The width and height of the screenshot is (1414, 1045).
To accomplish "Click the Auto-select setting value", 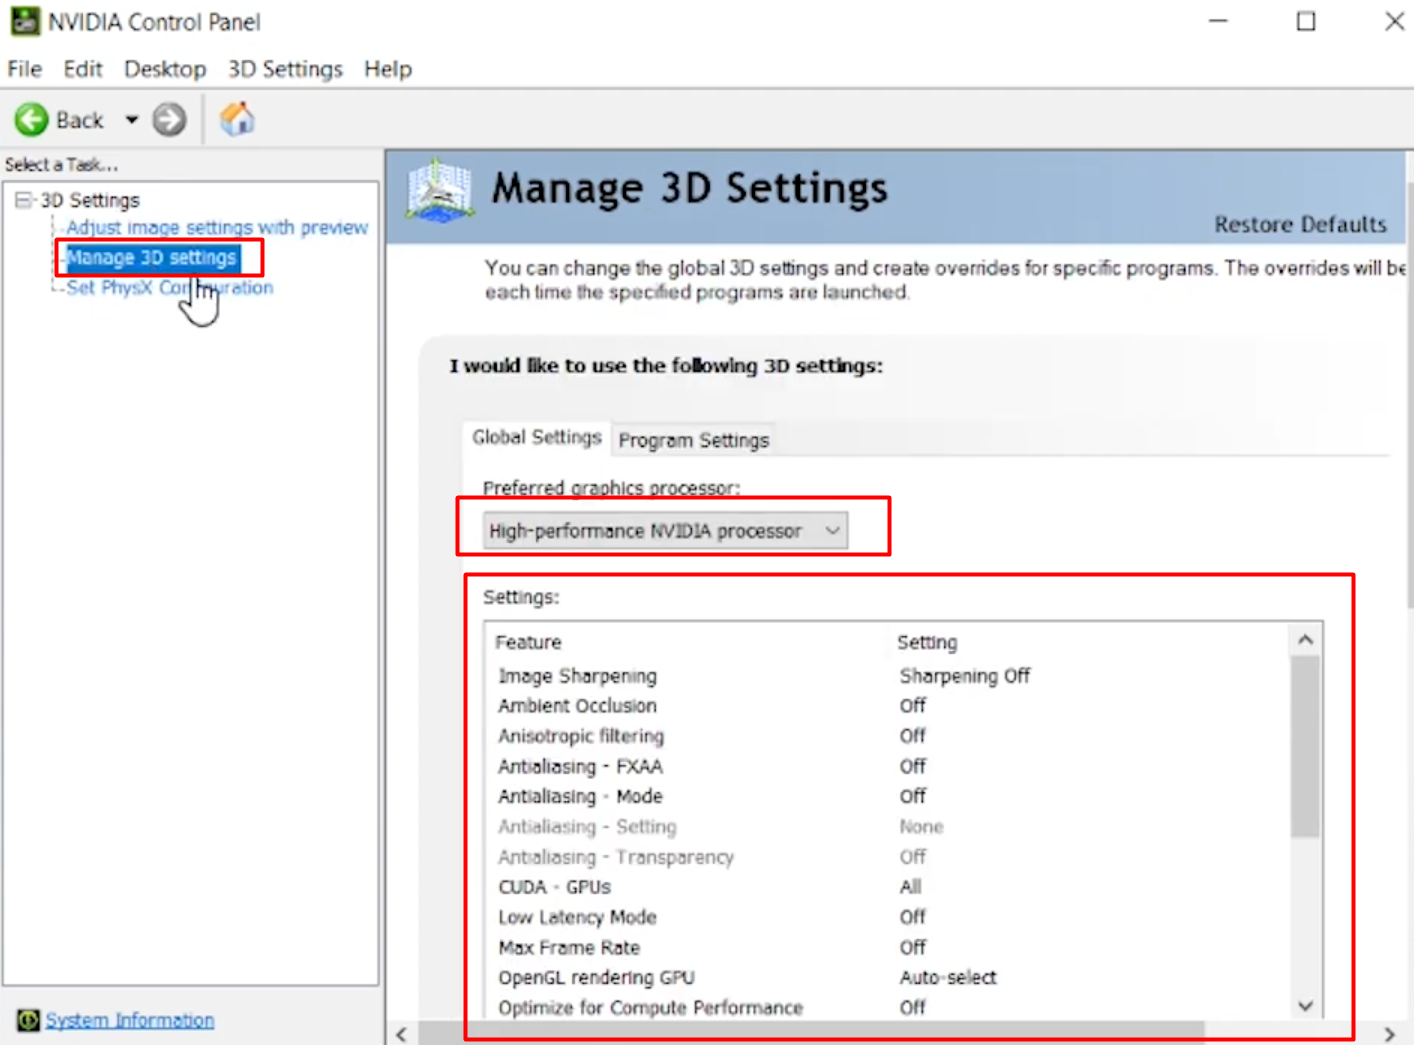I will coord(948,977).
